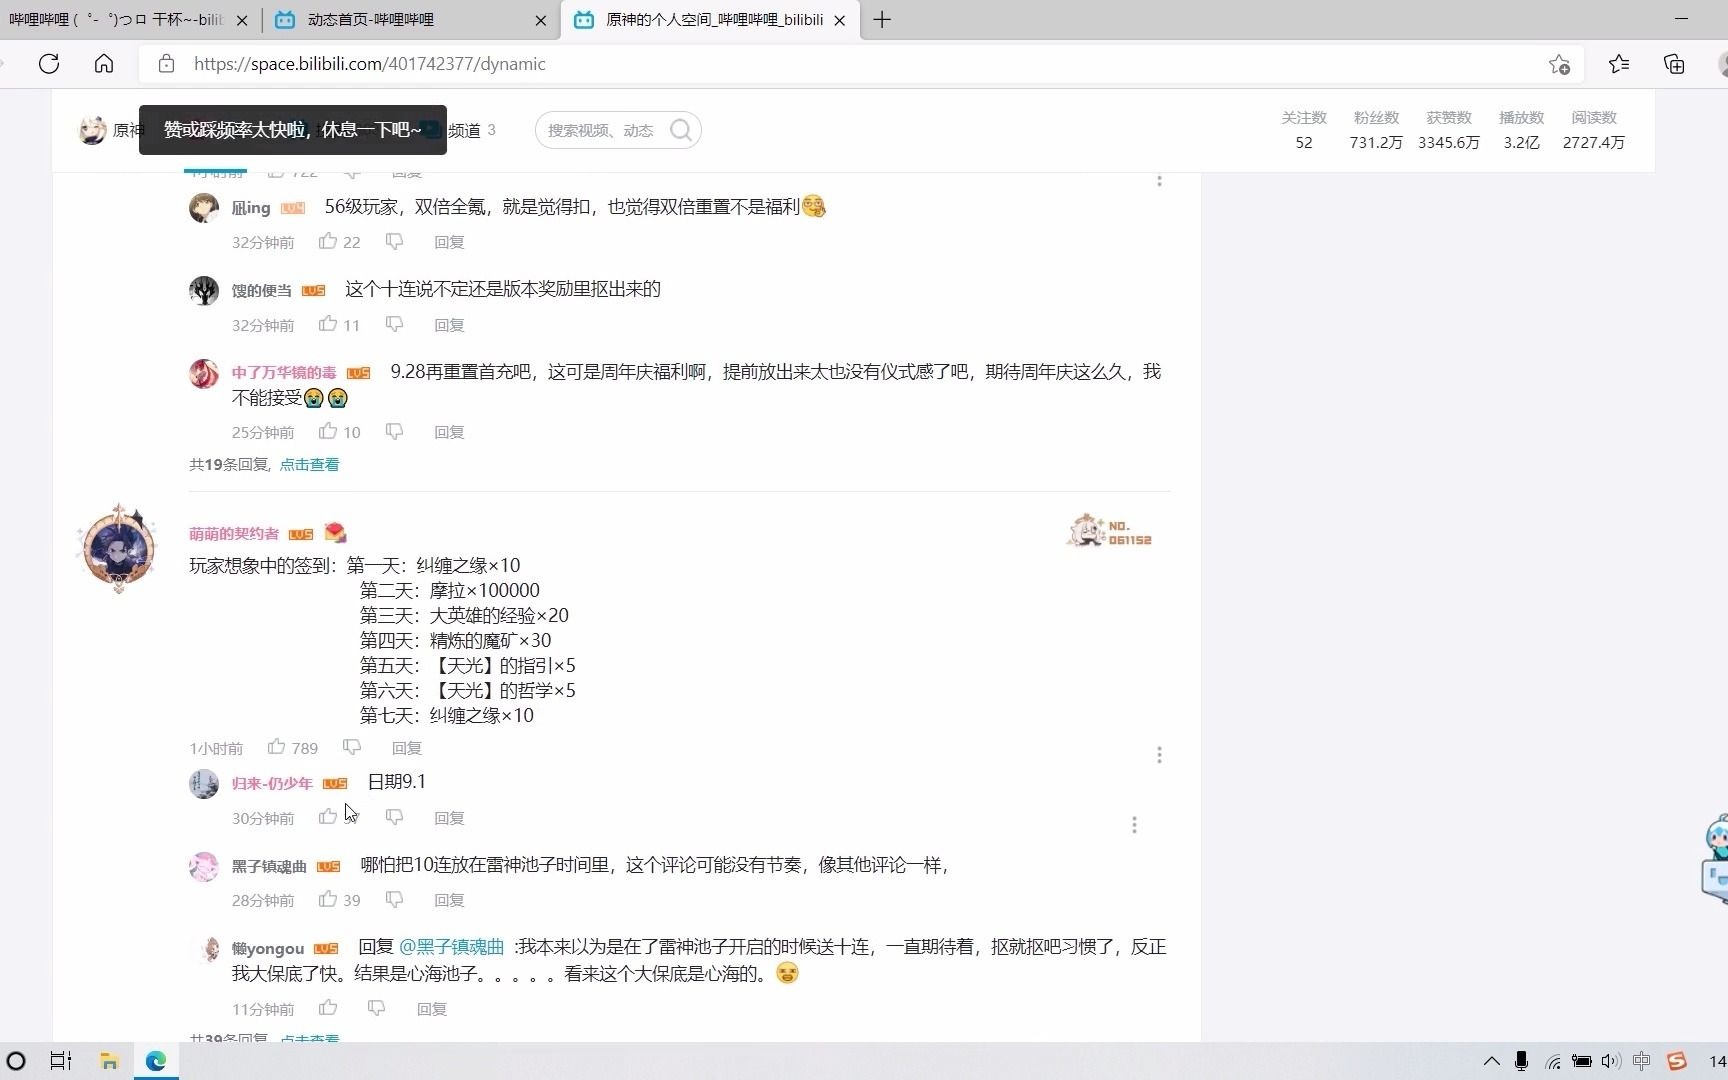Like the comment by 中了万华镜的毒
This screenshot has height=1080, width=1728.
(x=328, y=431)
